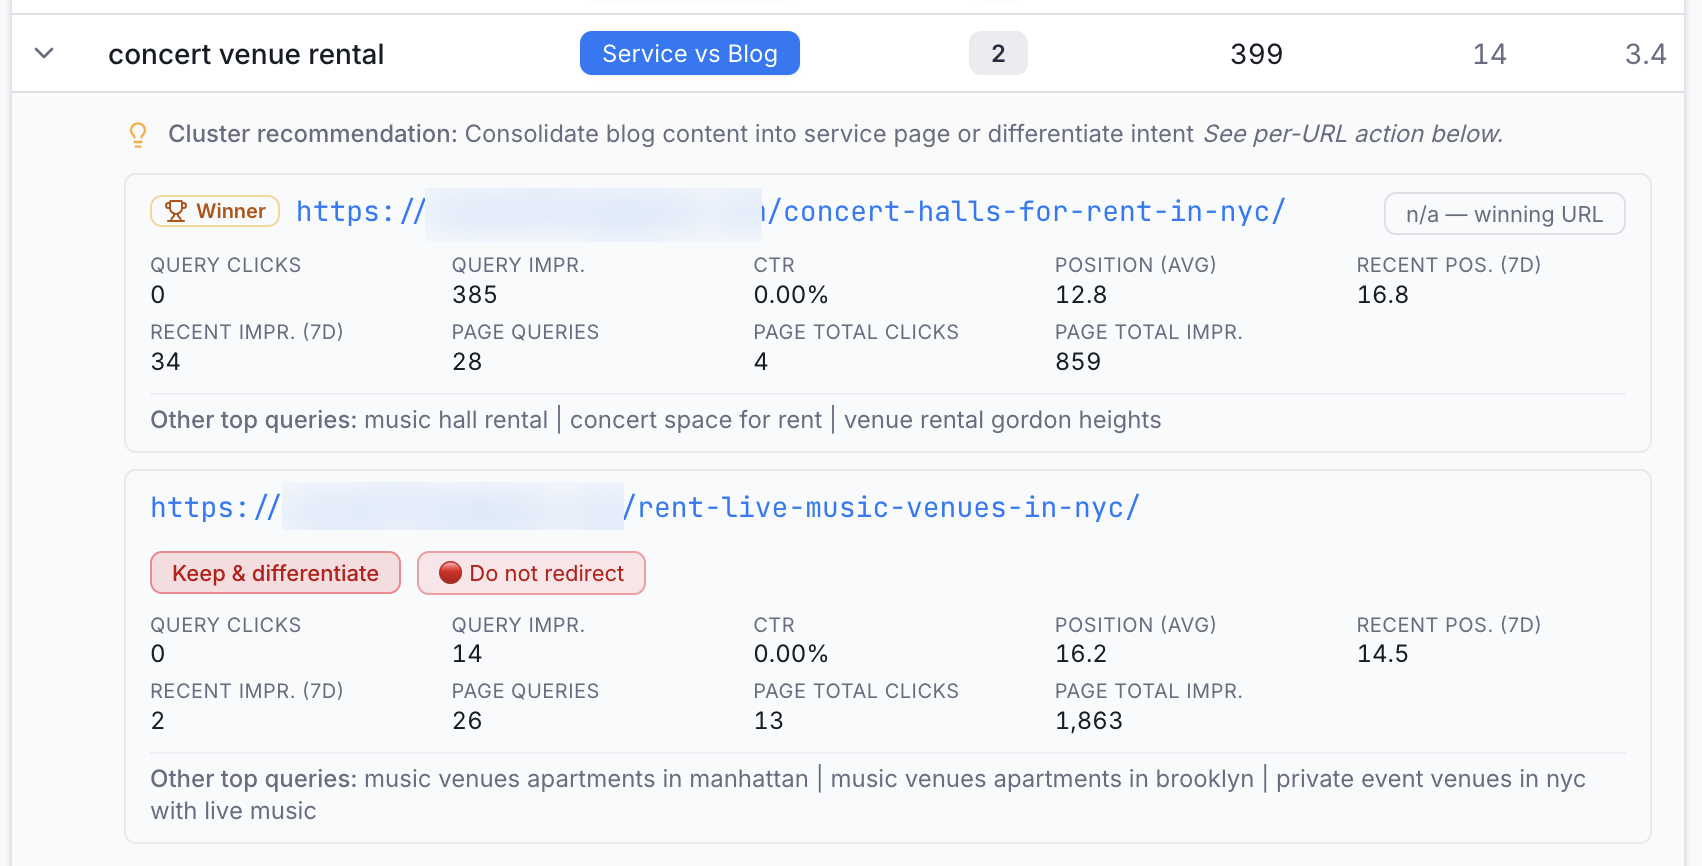Click the lightbulb recommendation icon
The image size is (1702, 866).
(x=138, y=135)
